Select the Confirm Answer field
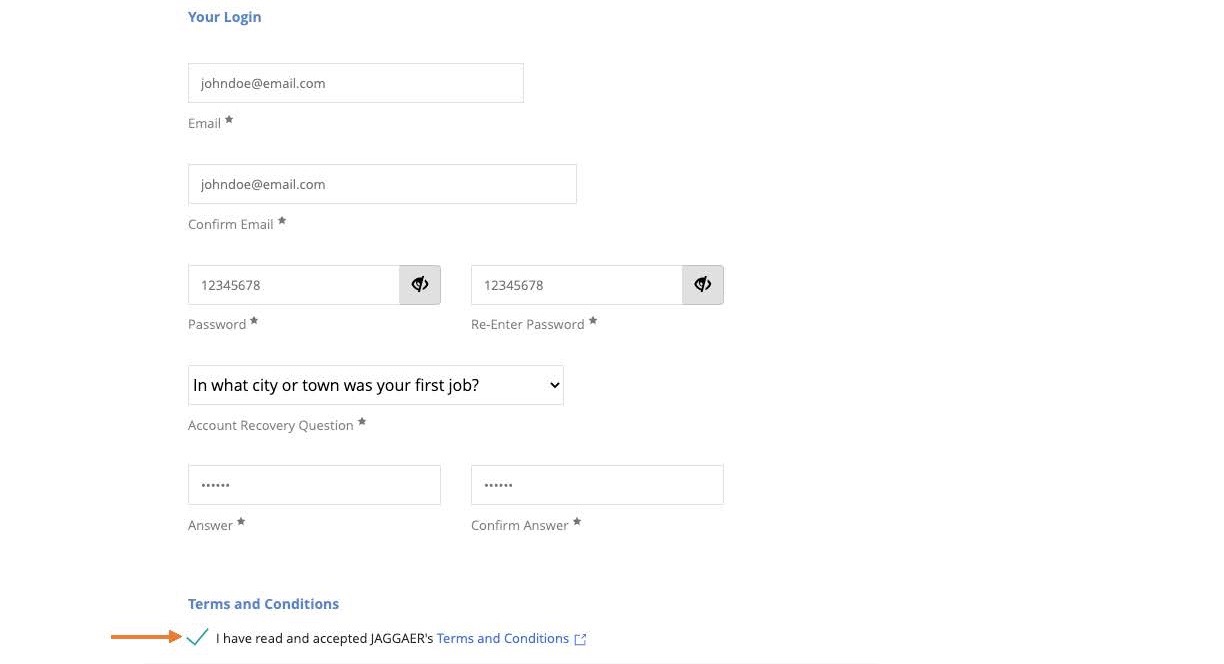Screen dimensions: 1224x664 click(597, 485)
